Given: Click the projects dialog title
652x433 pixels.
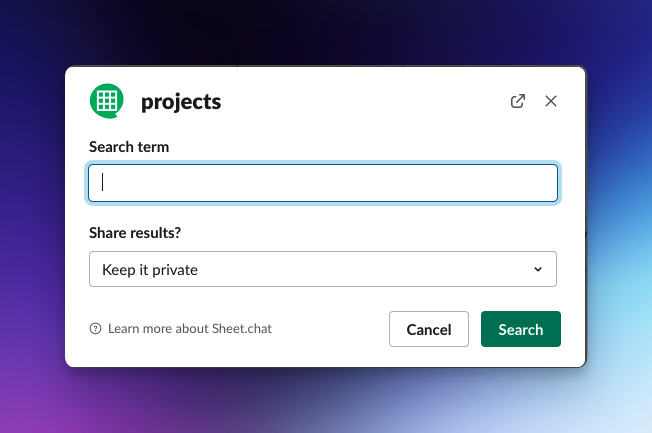Looking at the screenshot, I should coord(181,102).
